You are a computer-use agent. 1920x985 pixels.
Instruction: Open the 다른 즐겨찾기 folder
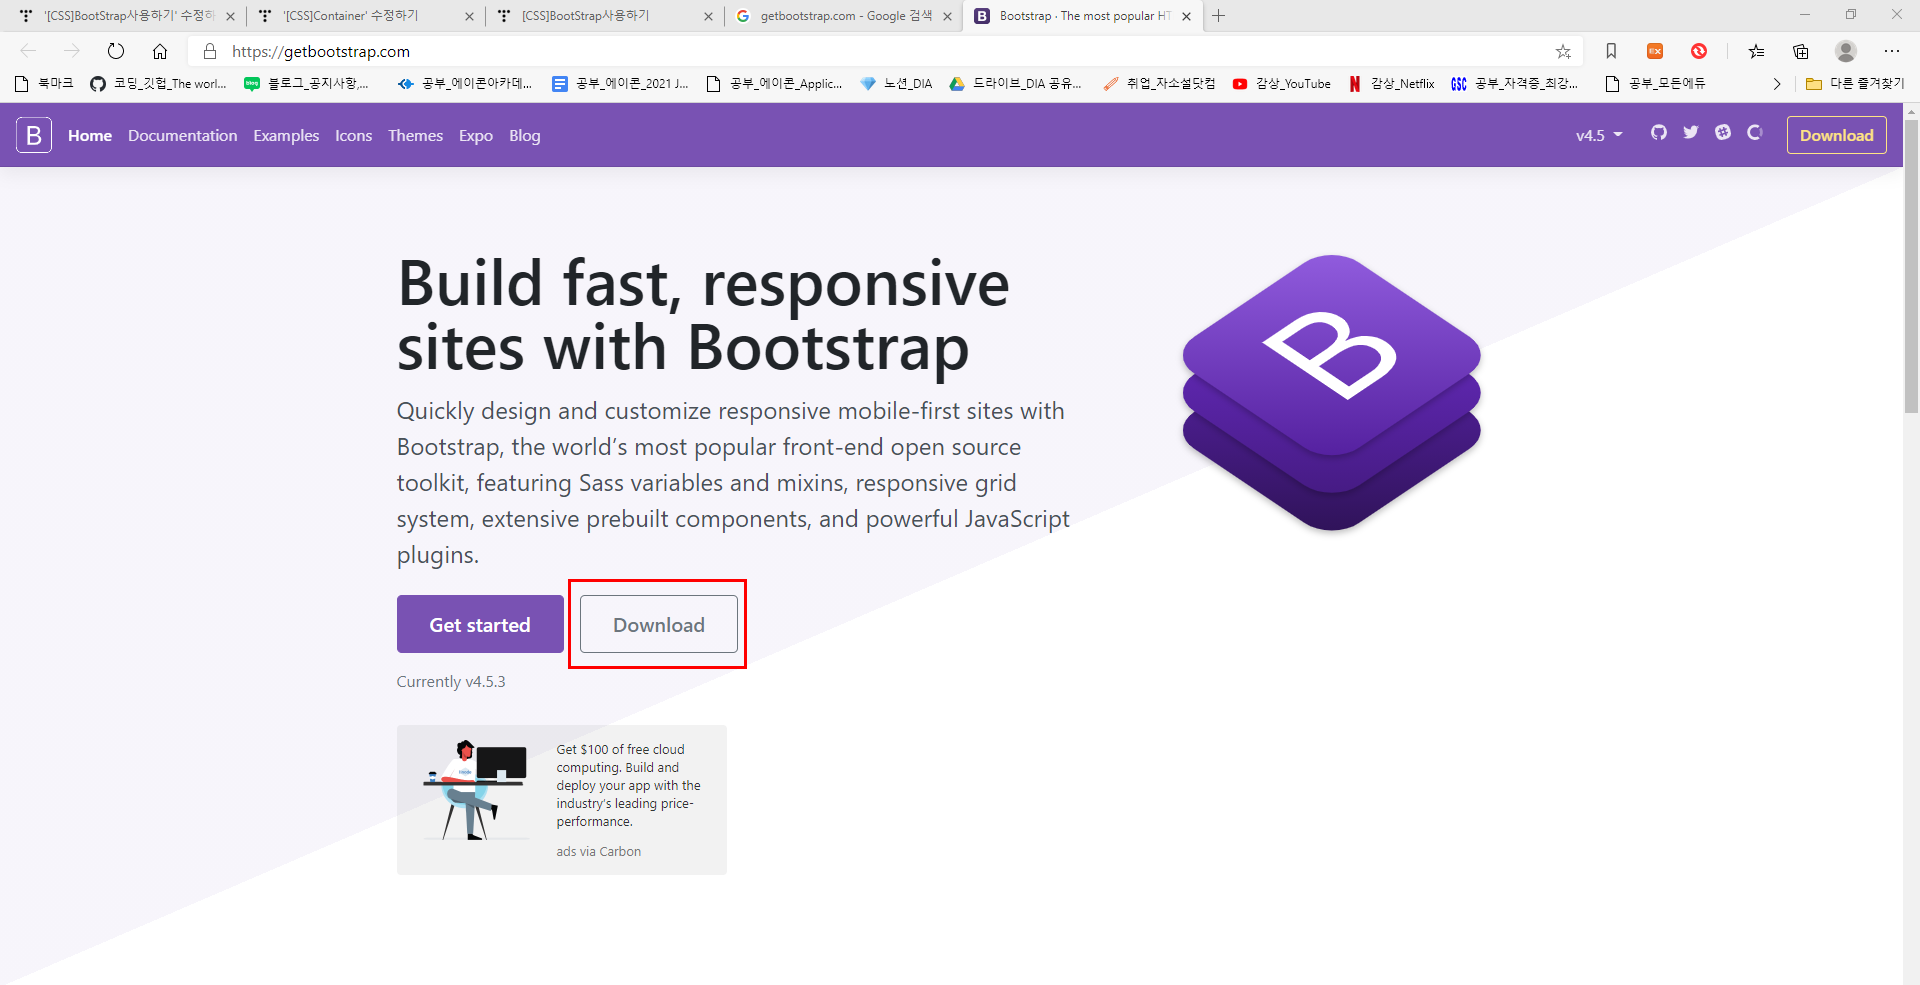1856,84
